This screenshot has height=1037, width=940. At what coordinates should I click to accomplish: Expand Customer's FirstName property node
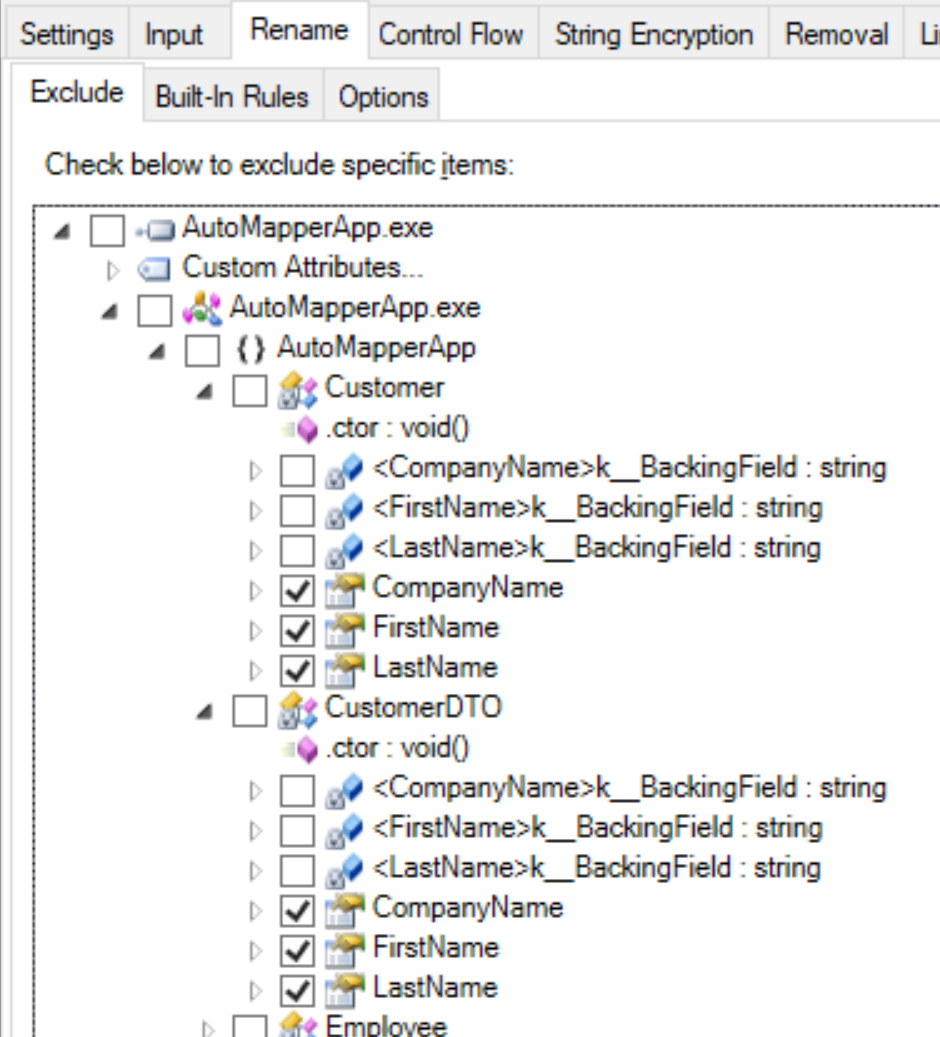point(256,631)
